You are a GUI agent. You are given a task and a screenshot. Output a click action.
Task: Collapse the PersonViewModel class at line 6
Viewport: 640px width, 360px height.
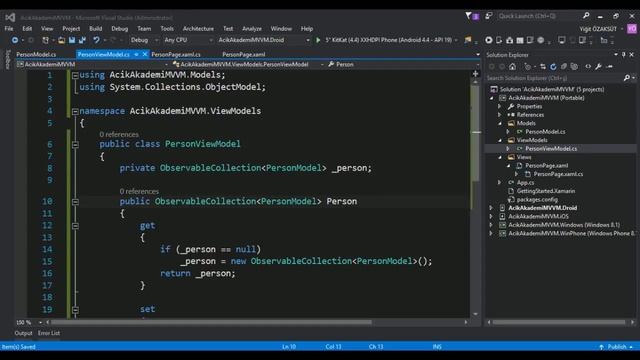(75, 144)
